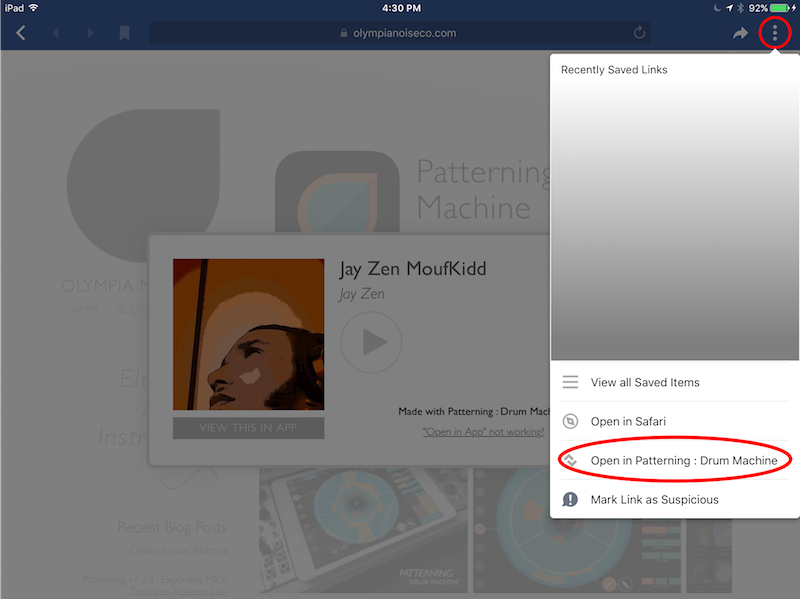Image resolution: width=800 pixels, height=599 pixels.
Task: Tap the Patterning app logo on the page
Action: 337,192
